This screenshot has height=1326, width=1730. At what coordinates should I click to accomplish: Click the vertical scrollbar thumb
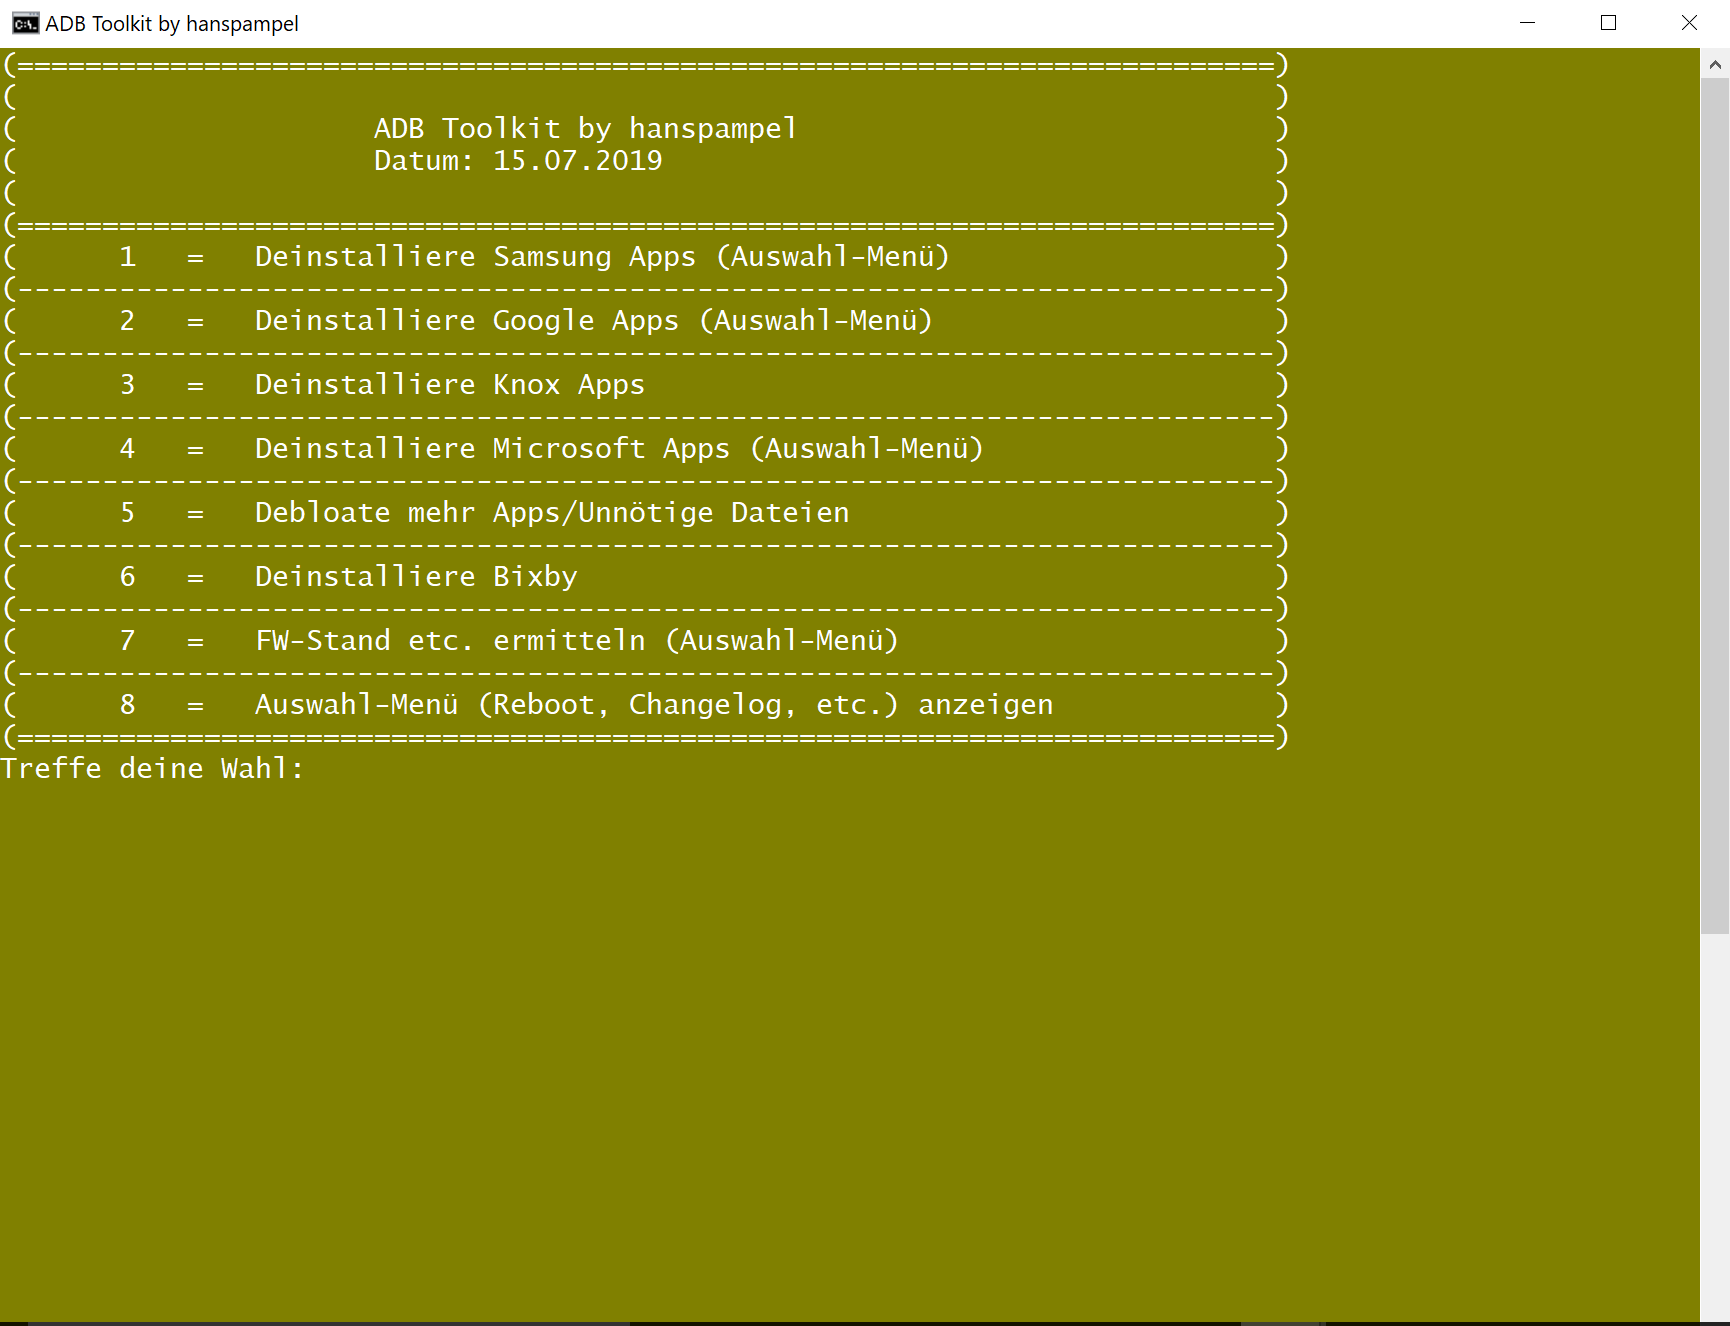point(1715,506)
